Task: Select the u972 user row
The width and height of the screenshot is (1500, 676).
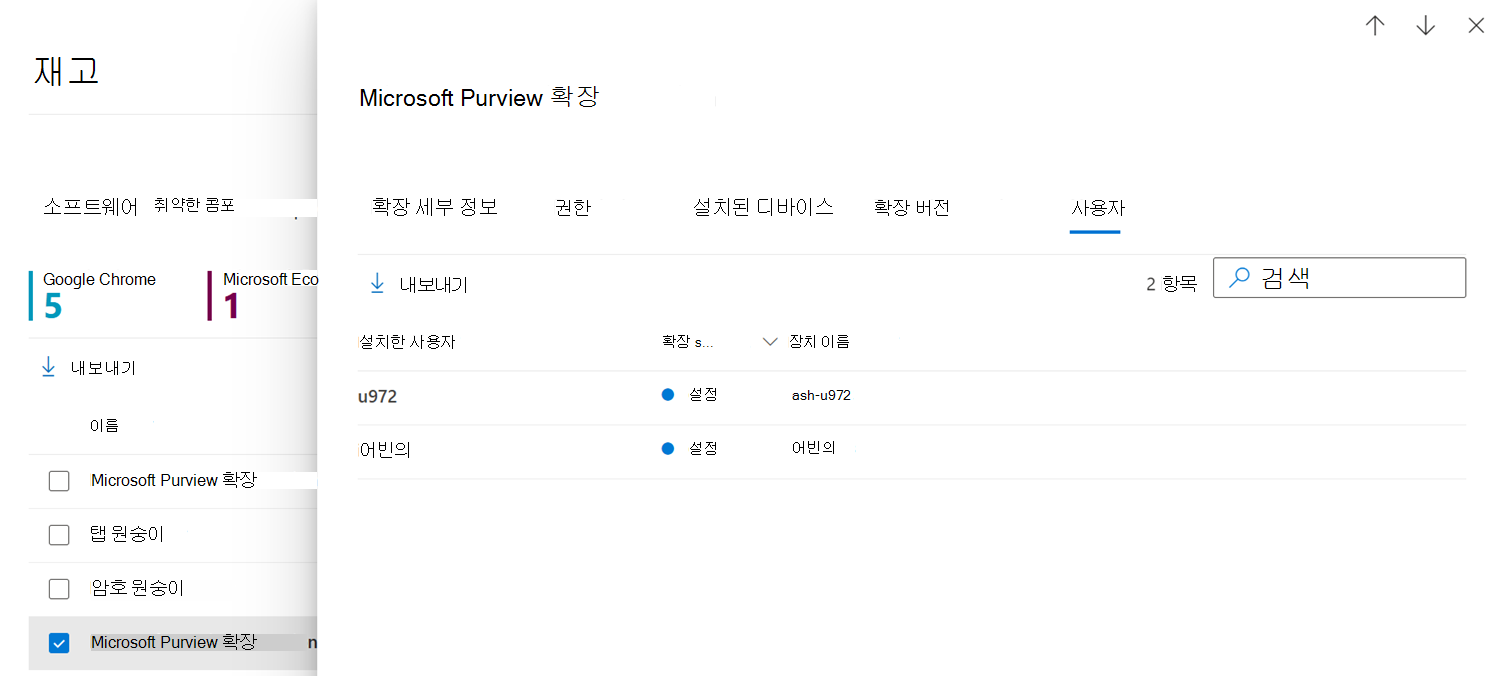Action: click(x=911, y=397)
